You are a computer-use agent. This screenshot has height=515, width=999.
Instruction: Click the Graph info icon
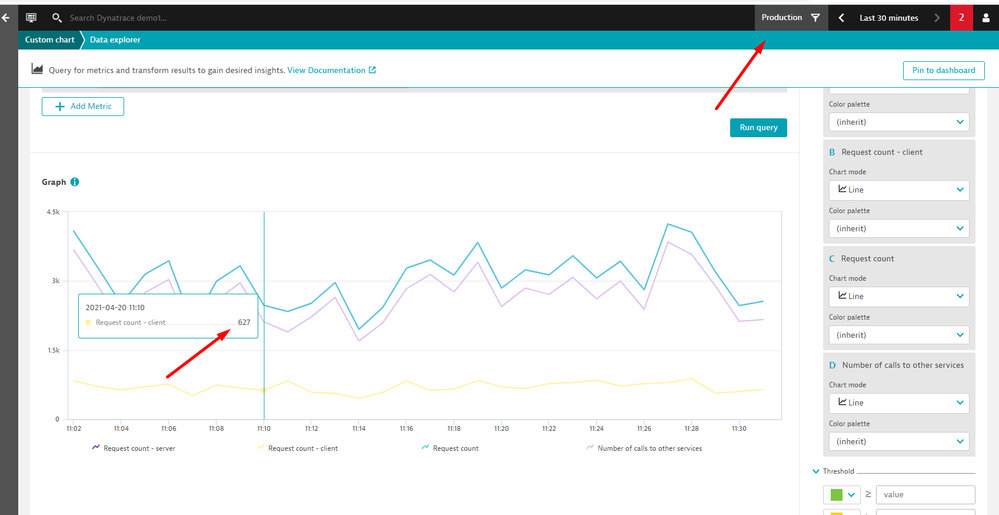[x=75, y=182]
